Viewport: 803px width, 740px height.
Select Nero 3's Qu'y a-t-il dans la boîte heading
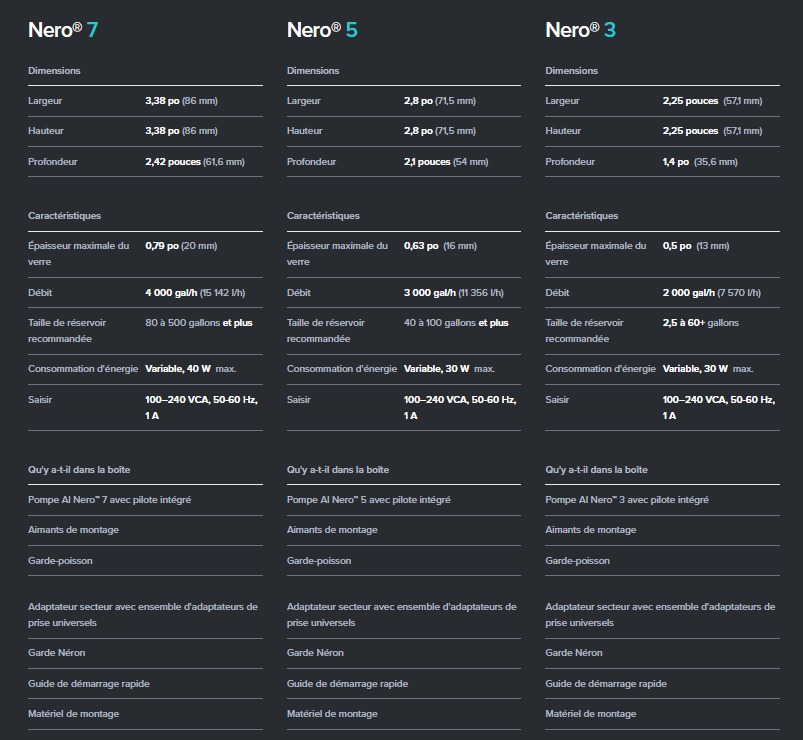coord(597,470)
